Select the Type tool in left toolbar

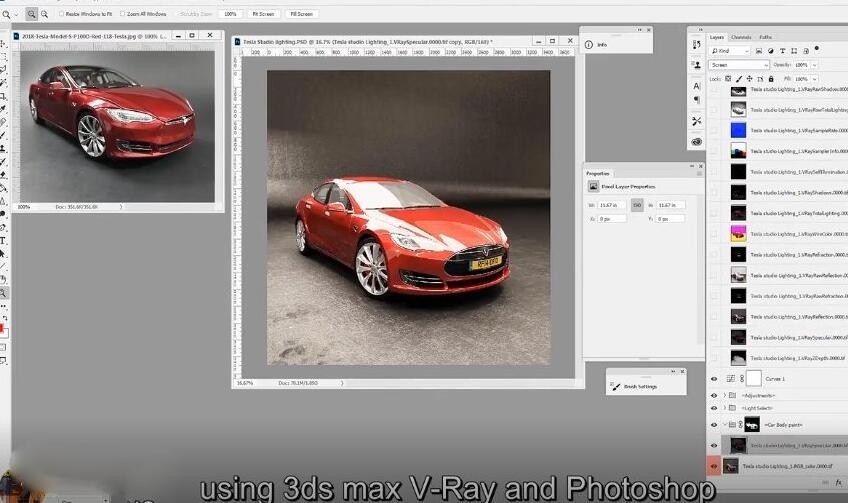click(3, 241)
